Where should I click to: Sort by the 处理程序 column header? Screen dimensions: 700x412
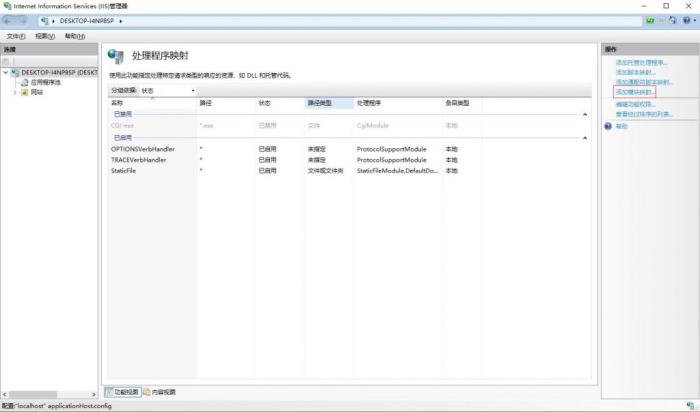[x=398, y=103]
